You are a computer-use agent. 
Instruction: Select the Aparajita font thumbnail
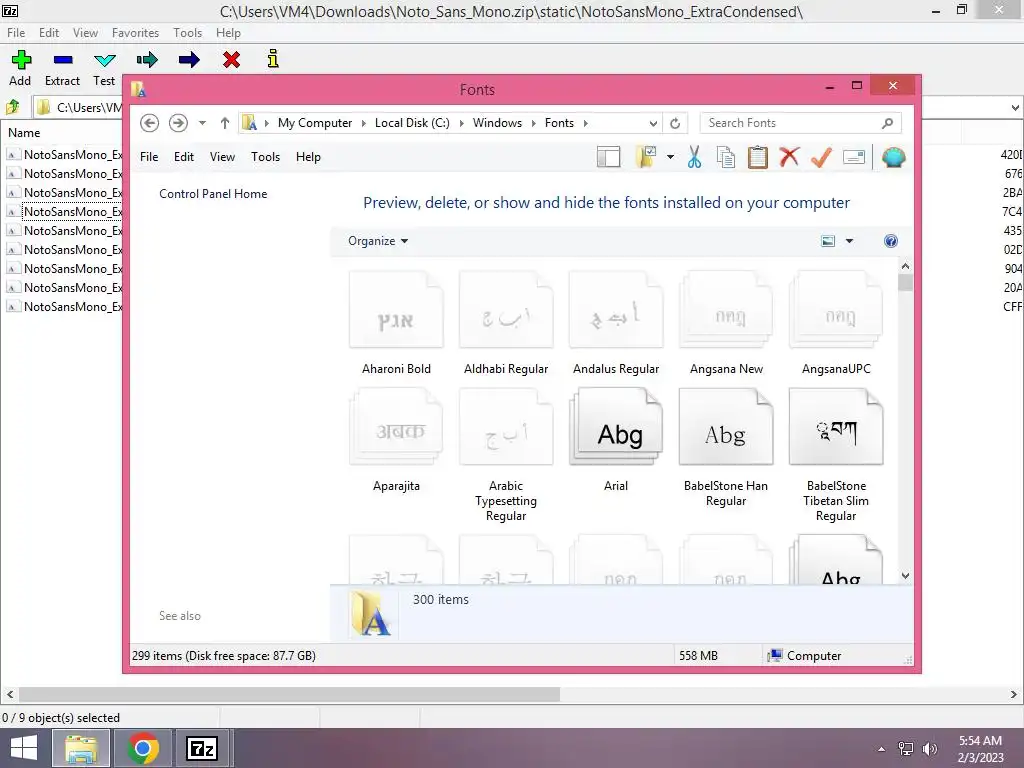click(396, 426)
